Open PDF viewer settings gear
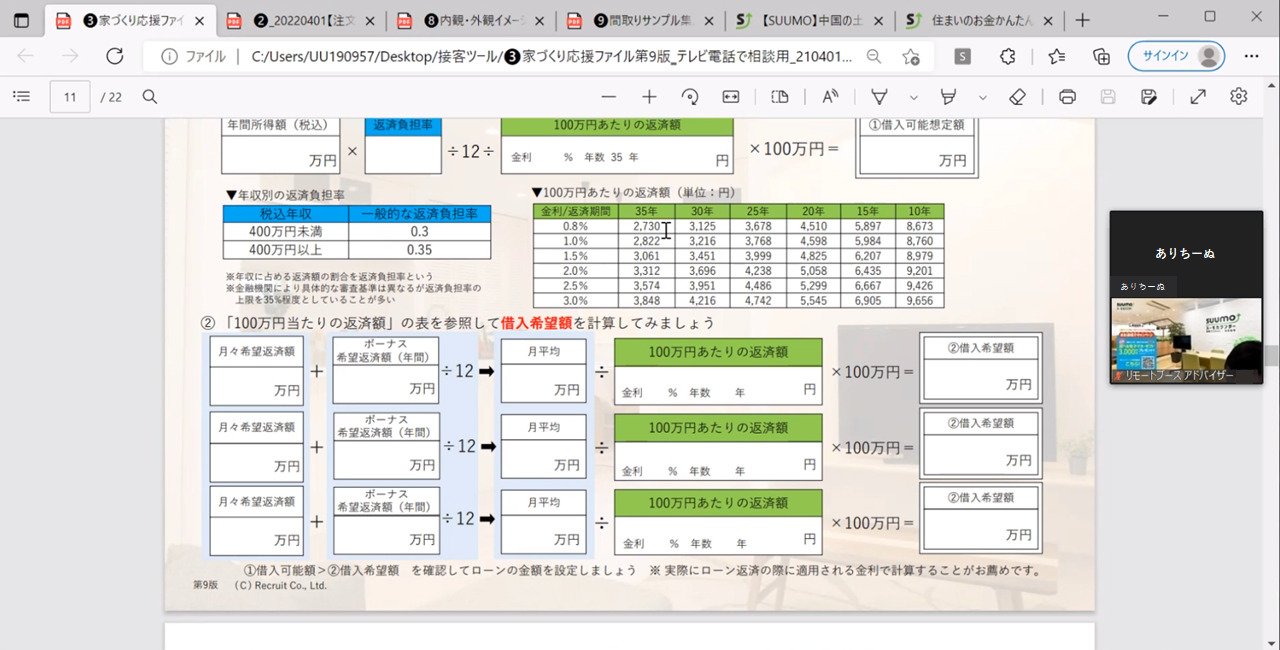This screenshot has width=1280, height=650. click(1239, 97)
